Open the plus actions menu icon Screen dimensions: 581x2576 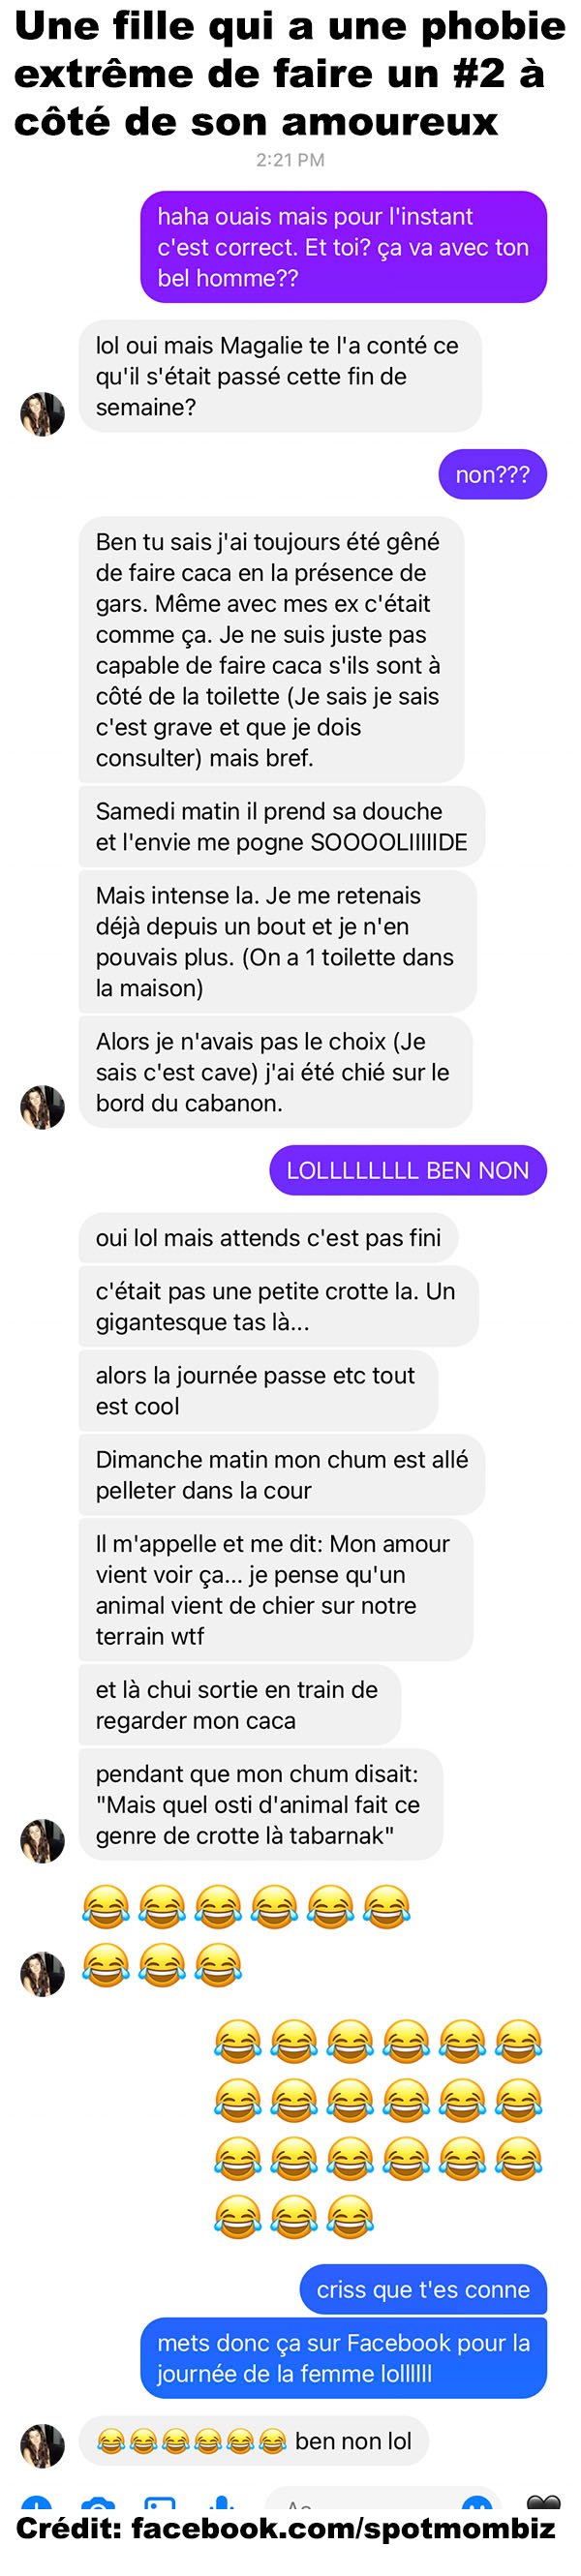point(37,2505)
